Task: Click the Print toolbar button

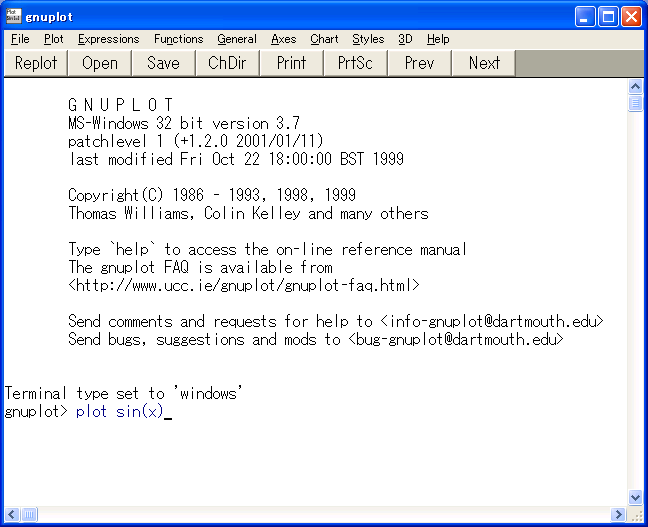Action: (x=292, y=63)
